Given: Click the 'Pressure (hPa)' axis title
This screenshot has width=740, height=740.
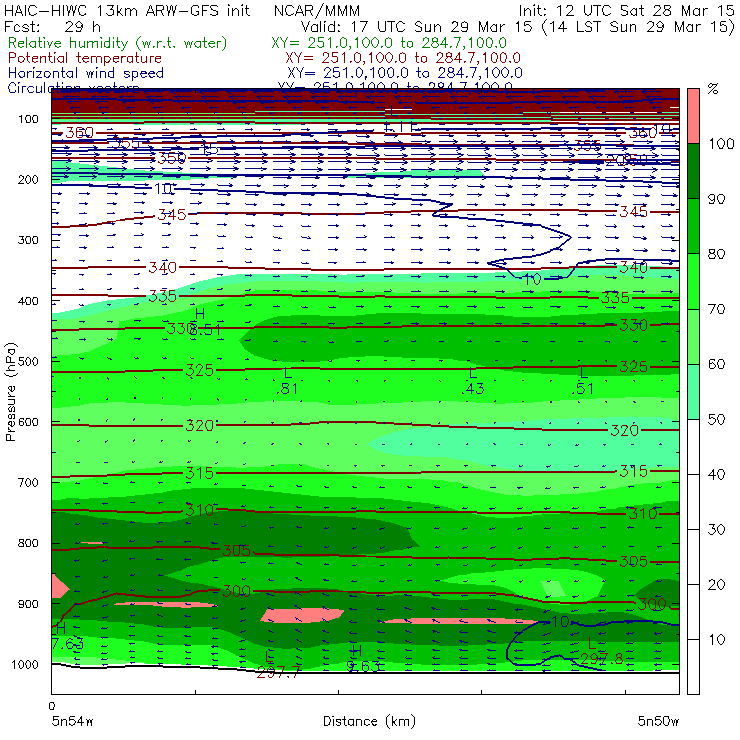Looking at the screenshot, I should pos(11,392).
